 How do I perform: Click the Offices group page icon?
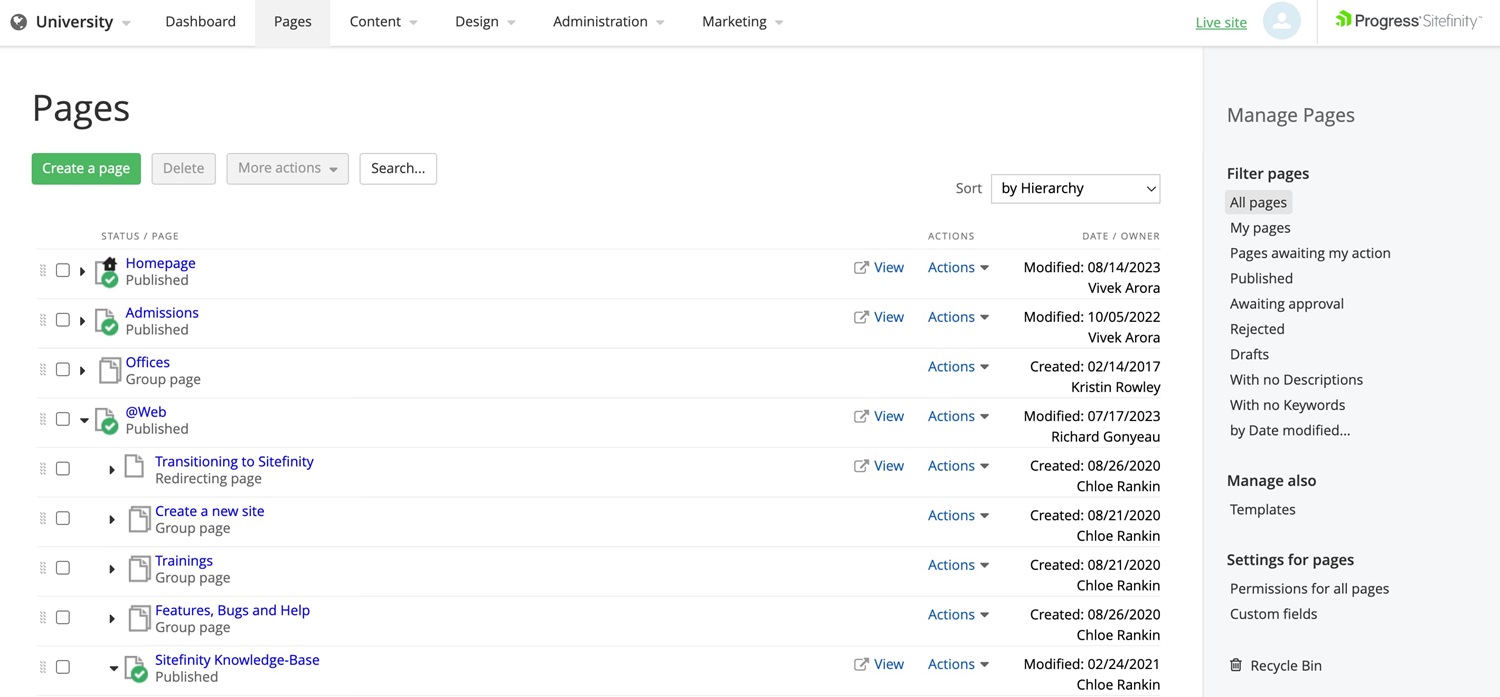[110, 369]
